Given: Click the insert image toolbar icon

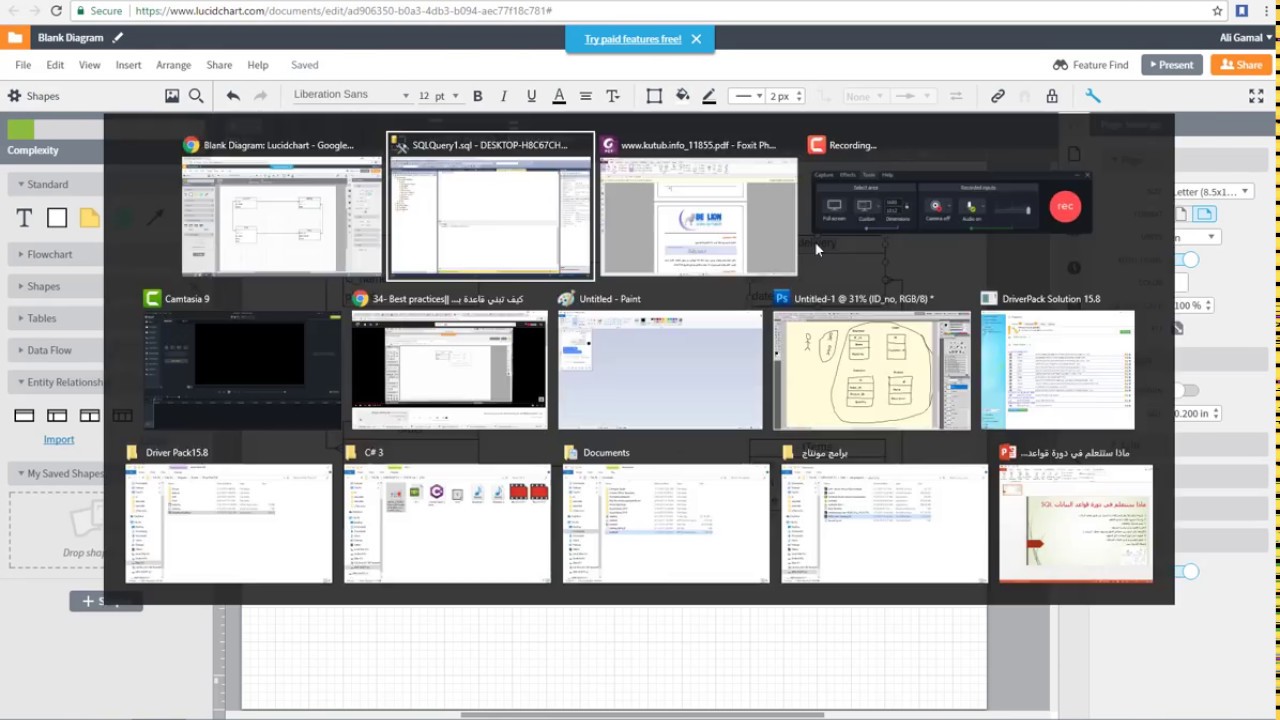Looking at the screenshot, I should tap(172, 96).
